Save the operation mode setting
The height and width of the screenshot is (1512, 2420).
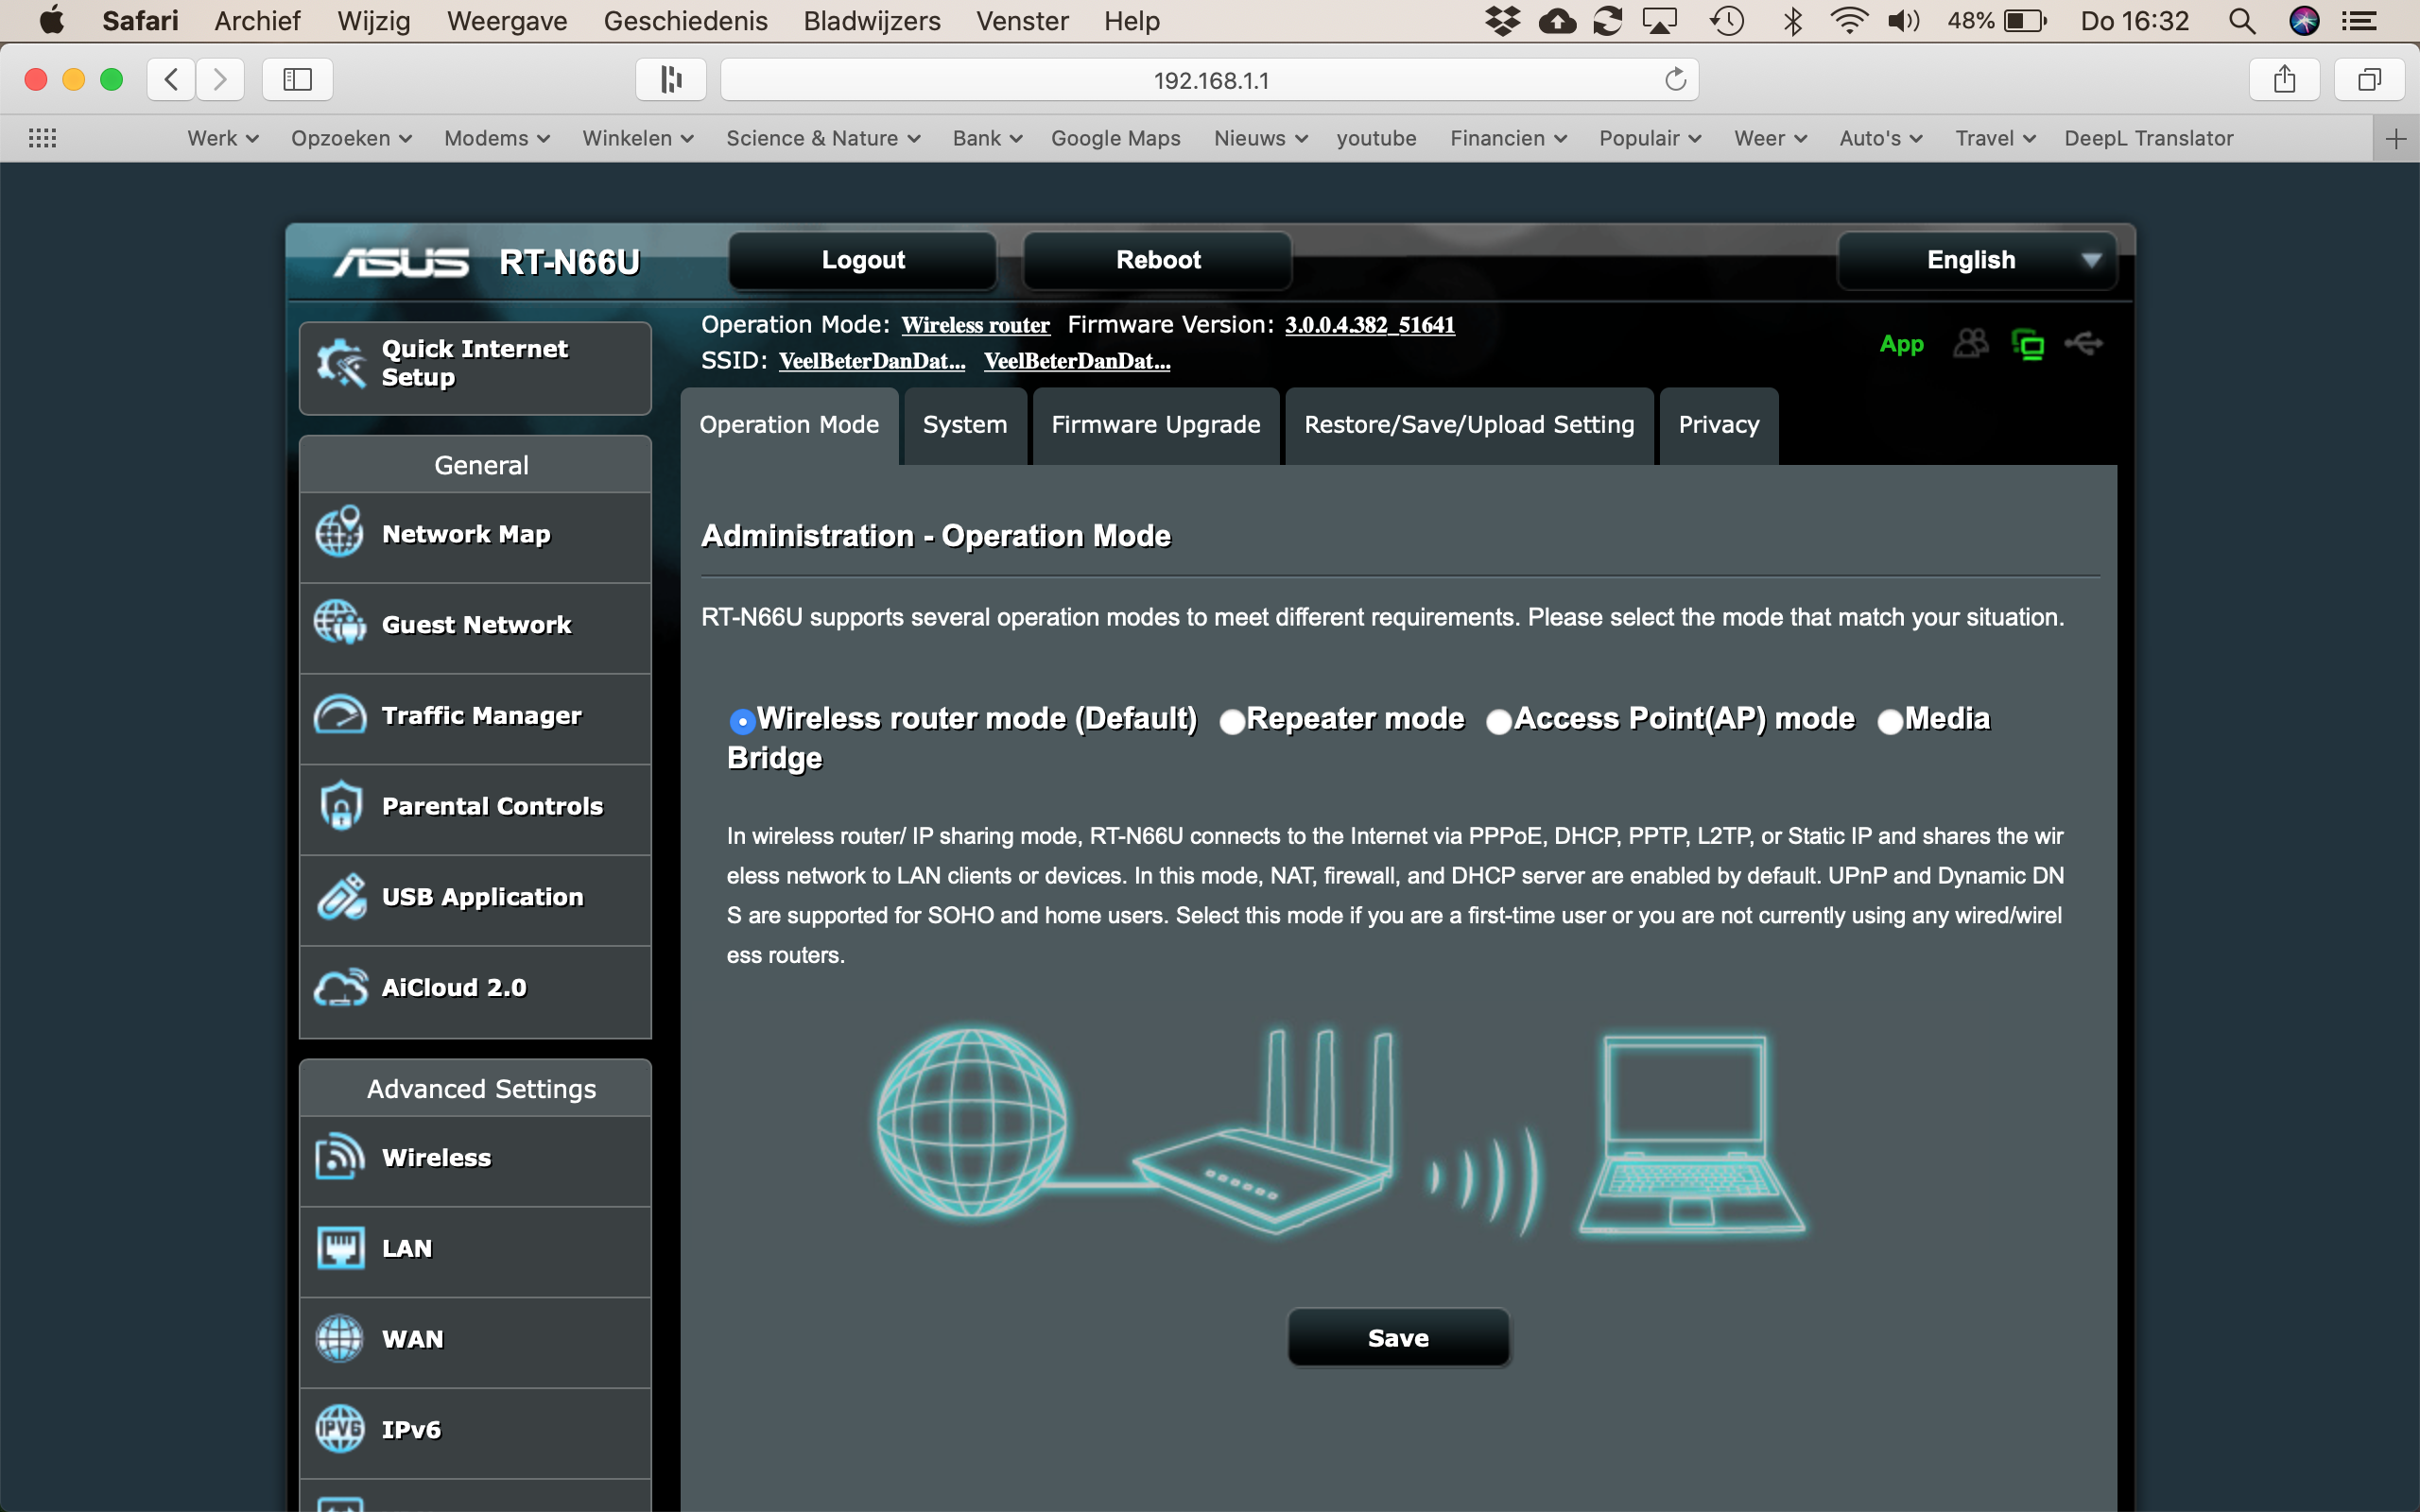coord(1398,1338)
